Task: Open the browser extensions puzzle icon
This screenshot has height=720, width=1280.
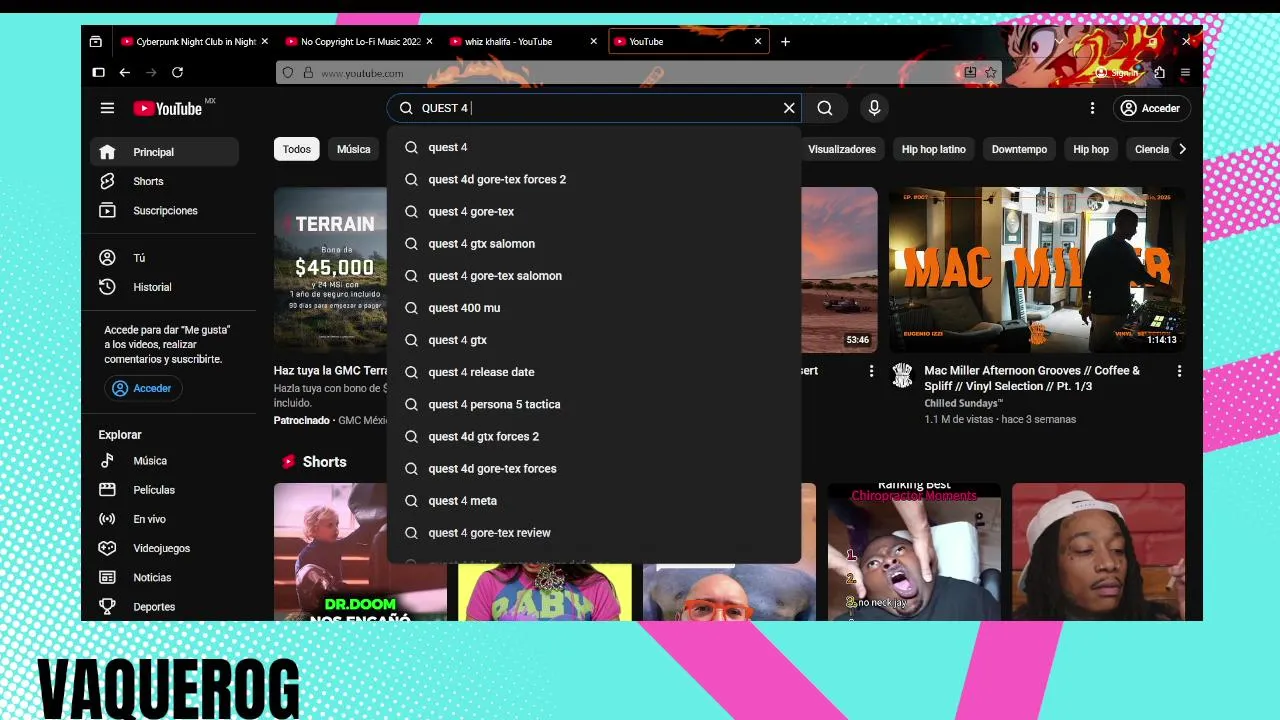Action: (1159, 72)
